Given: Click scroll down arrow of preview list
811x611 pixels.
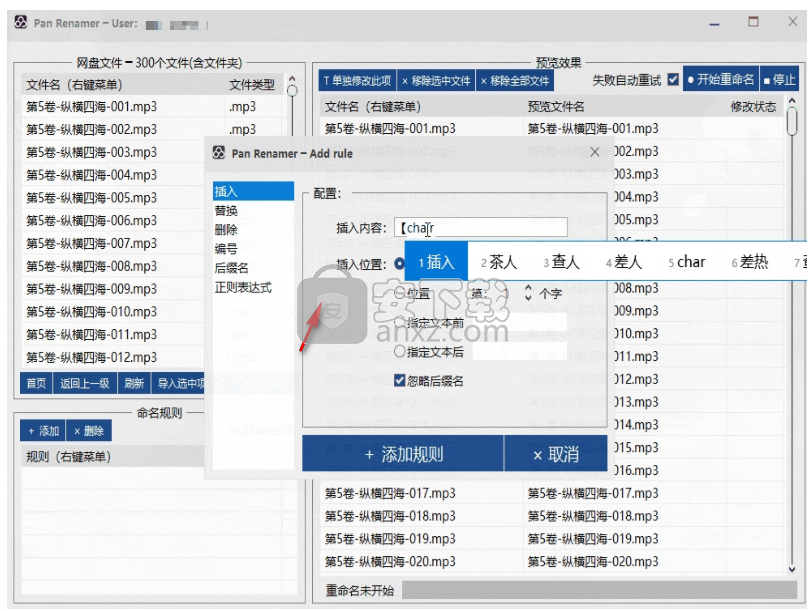Looking at the screenshot, I should (792, 569).
